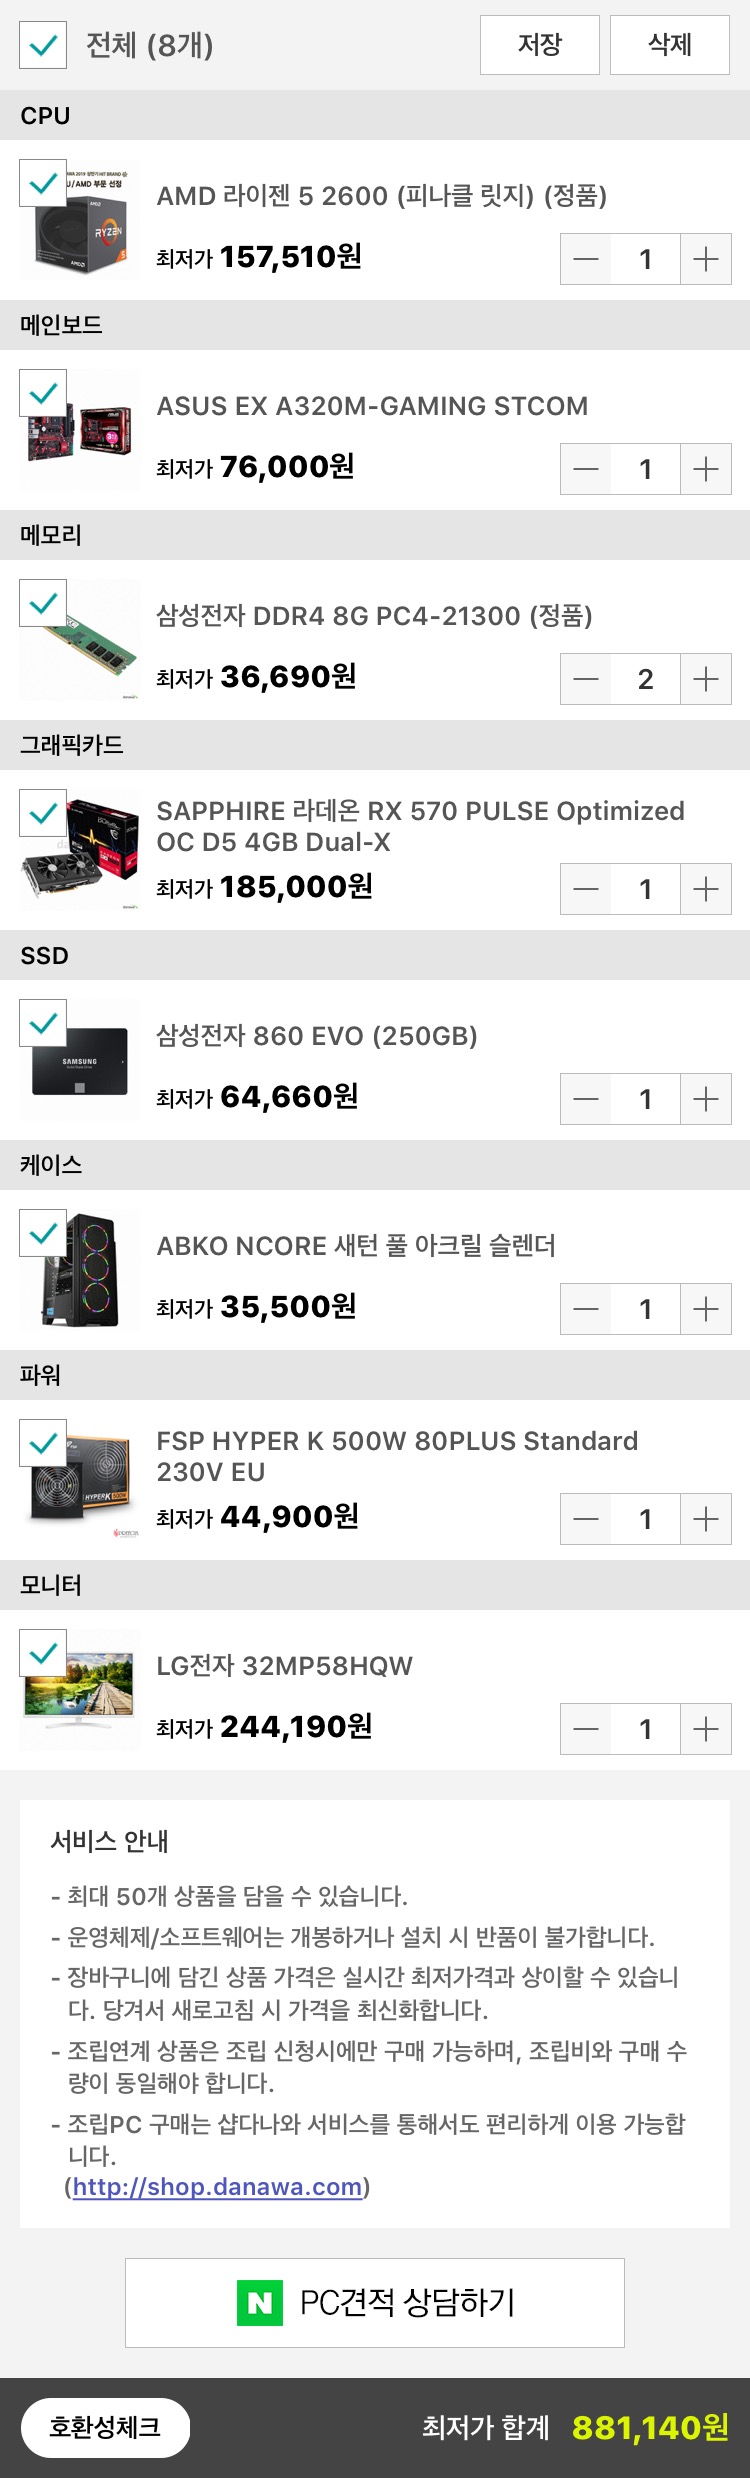Open the shop.danawa.com link
750x2478 pixels.
coord(217,2187)
